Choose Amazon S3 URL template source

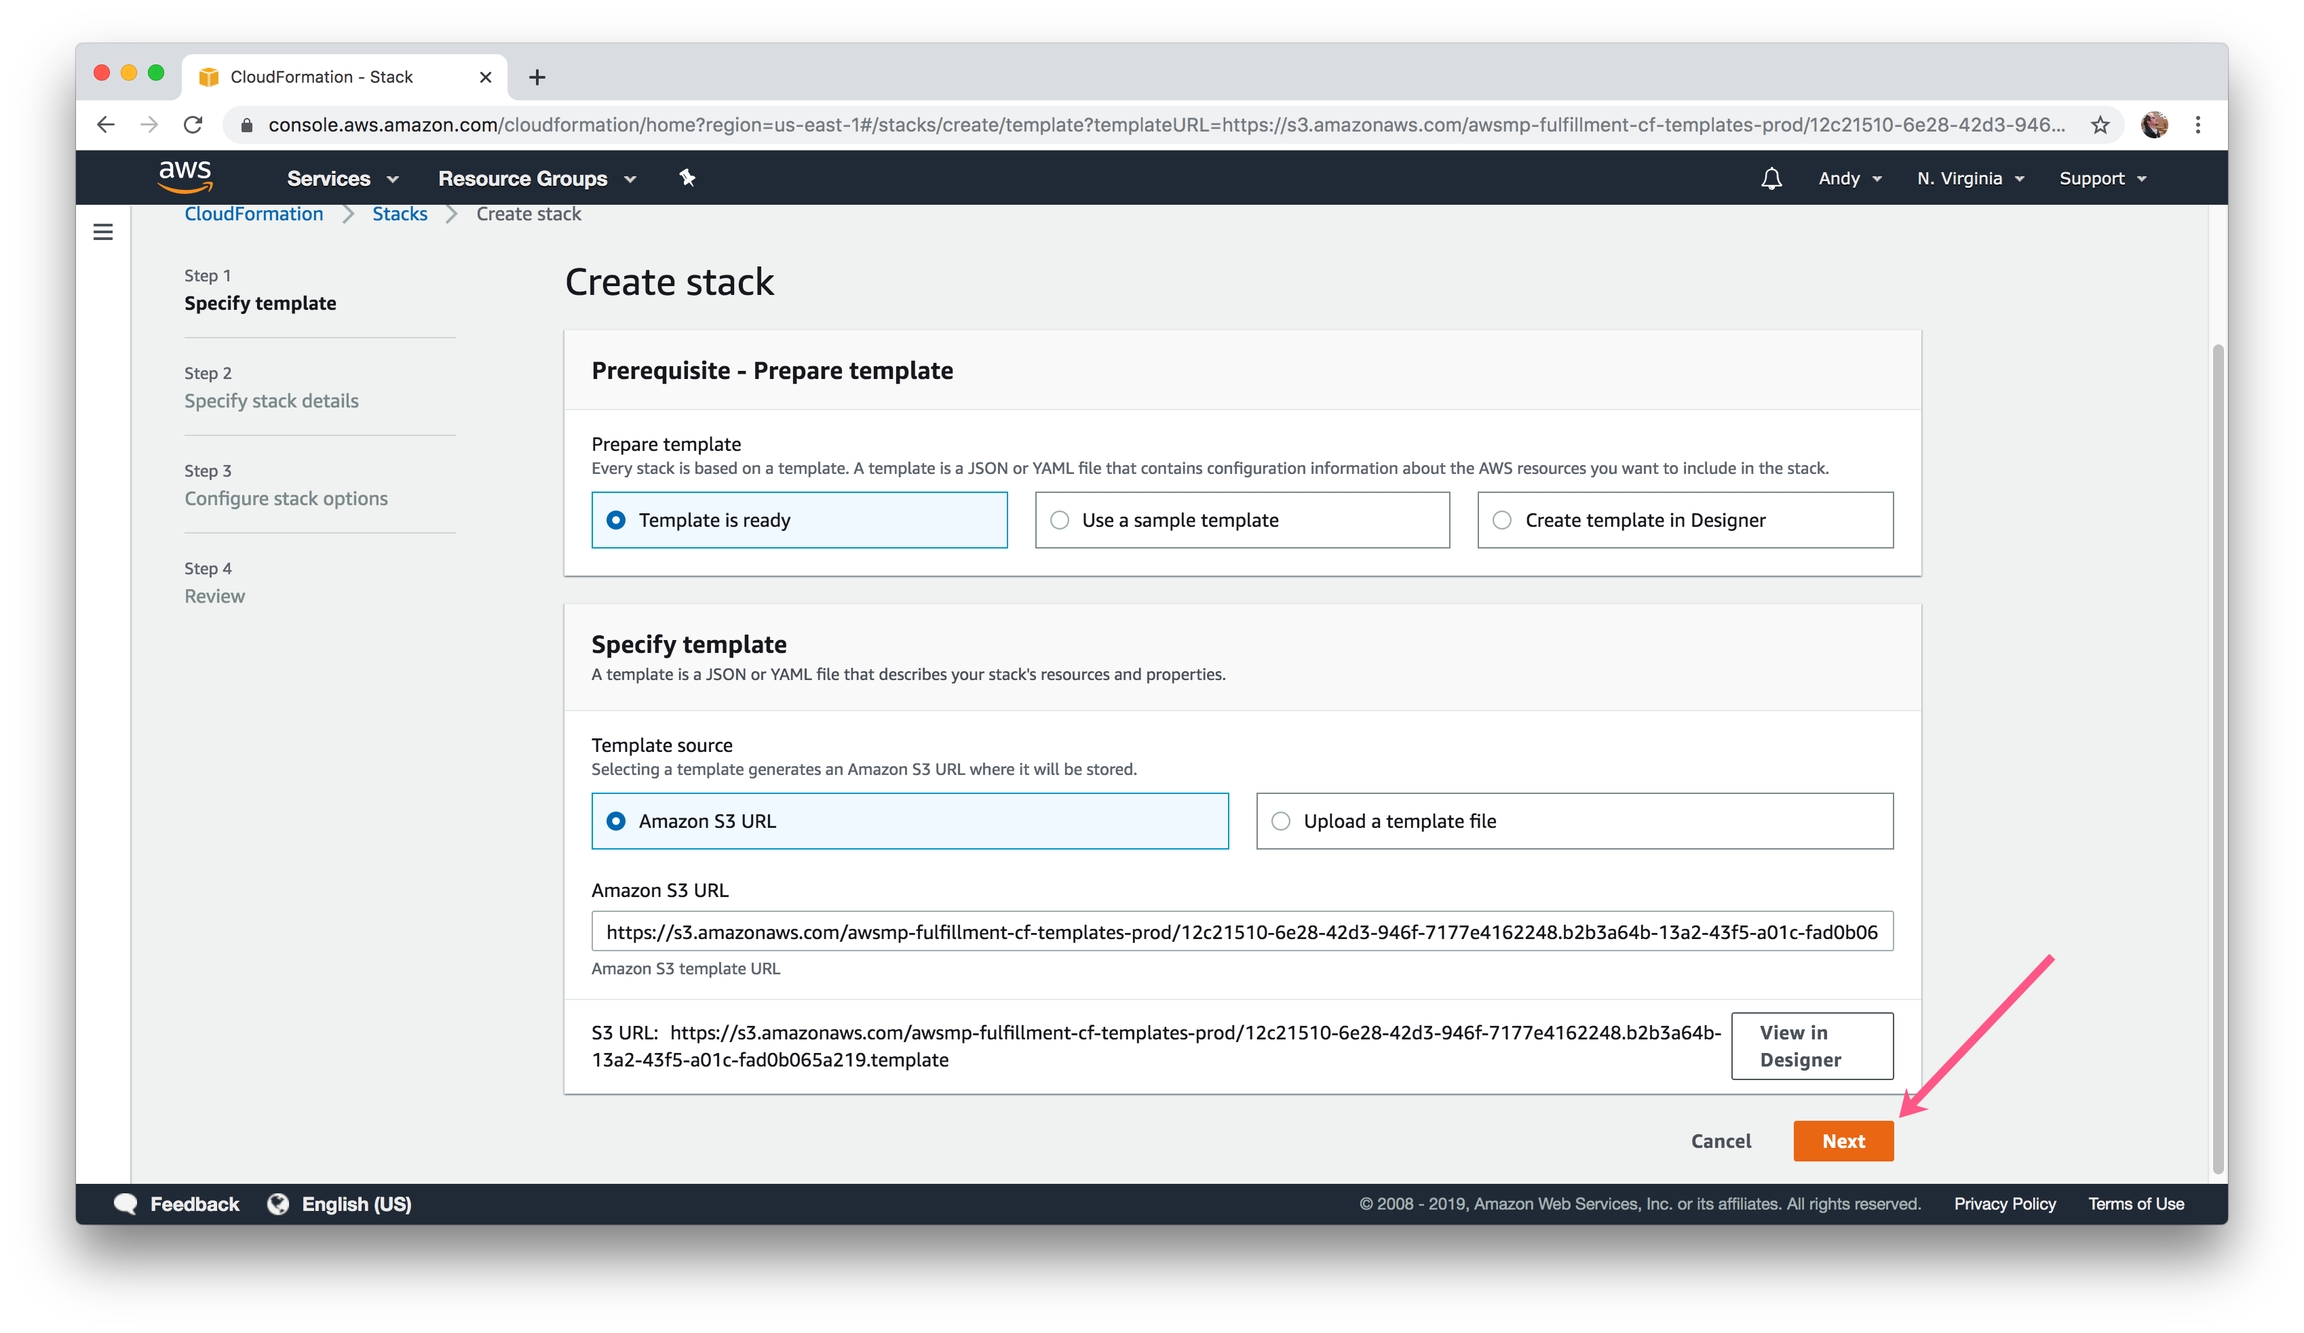[910, 821]
